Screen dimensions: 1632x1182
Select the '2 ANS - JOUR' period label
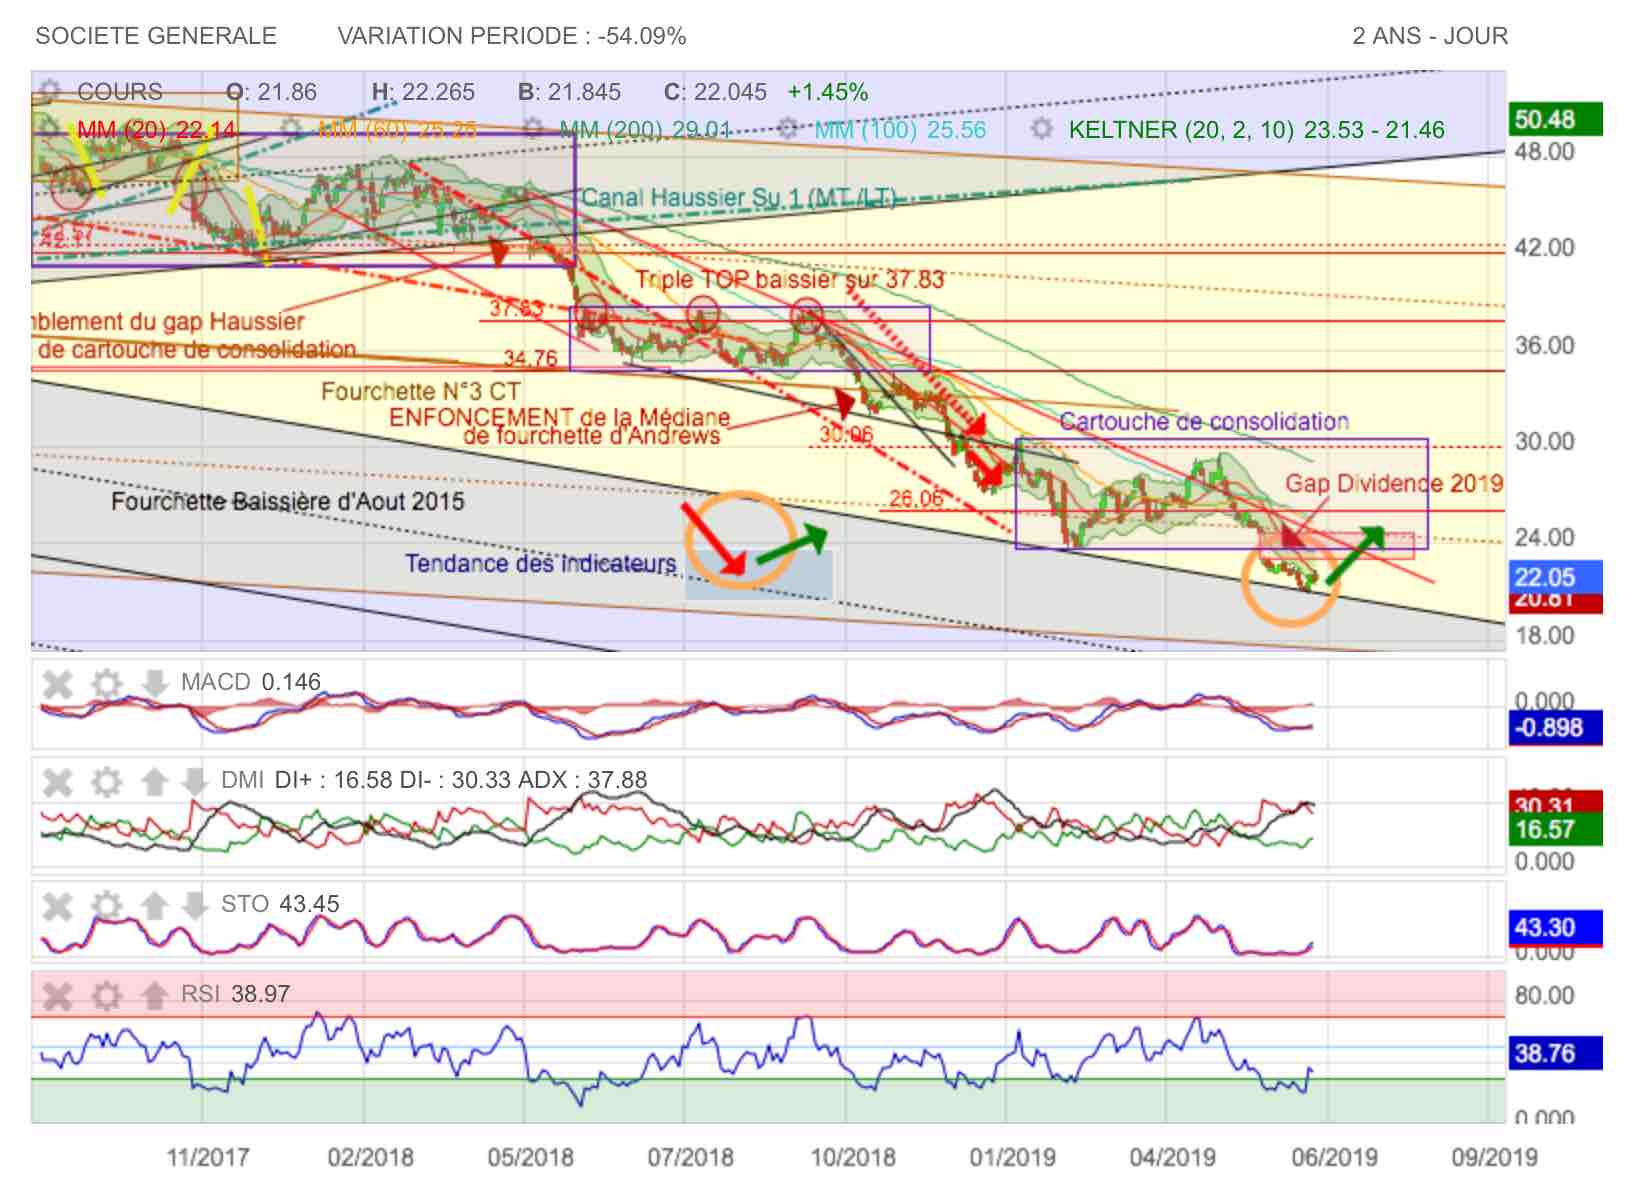point(1430,36)
